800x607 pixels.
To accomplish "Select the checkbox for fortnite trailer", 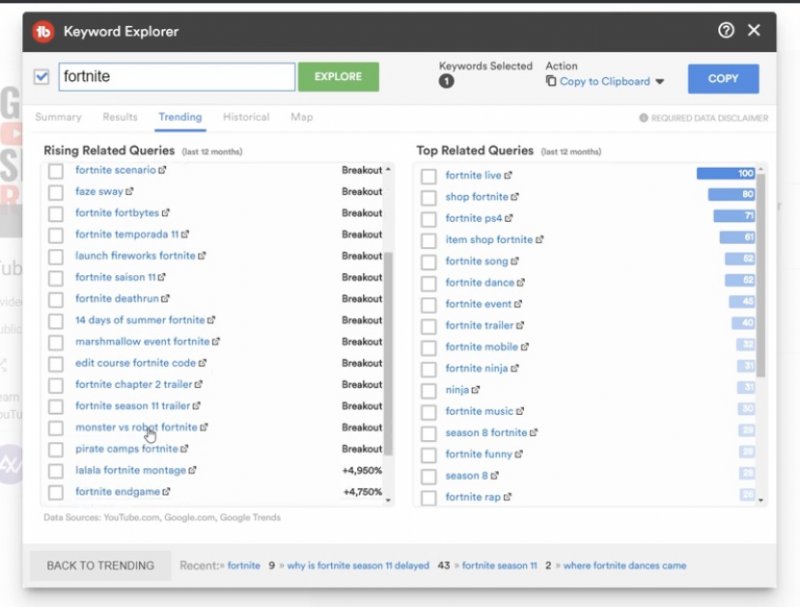I will (x=428, y=326).
